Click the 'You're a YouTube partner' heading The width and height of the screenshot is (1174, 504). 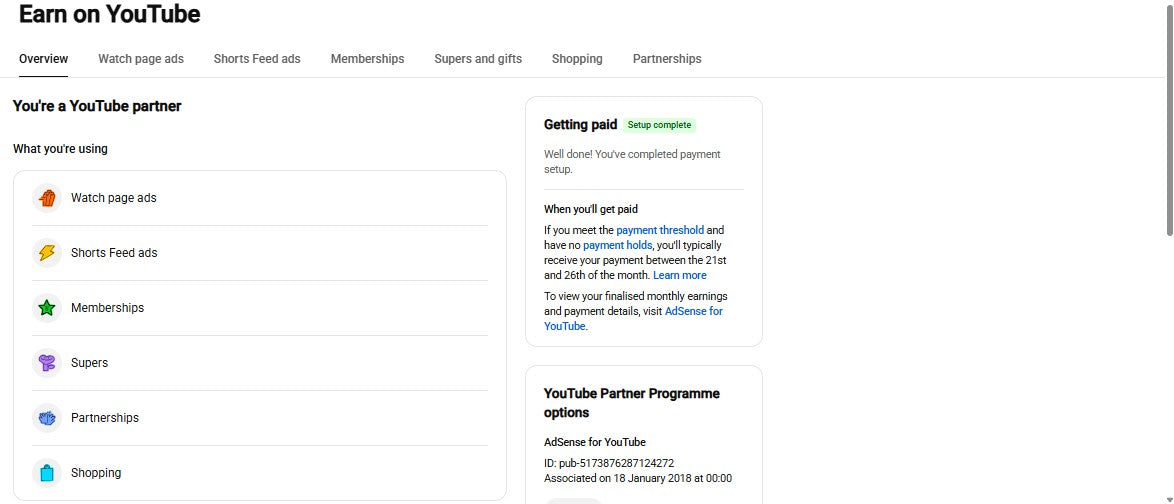(97, 106)
